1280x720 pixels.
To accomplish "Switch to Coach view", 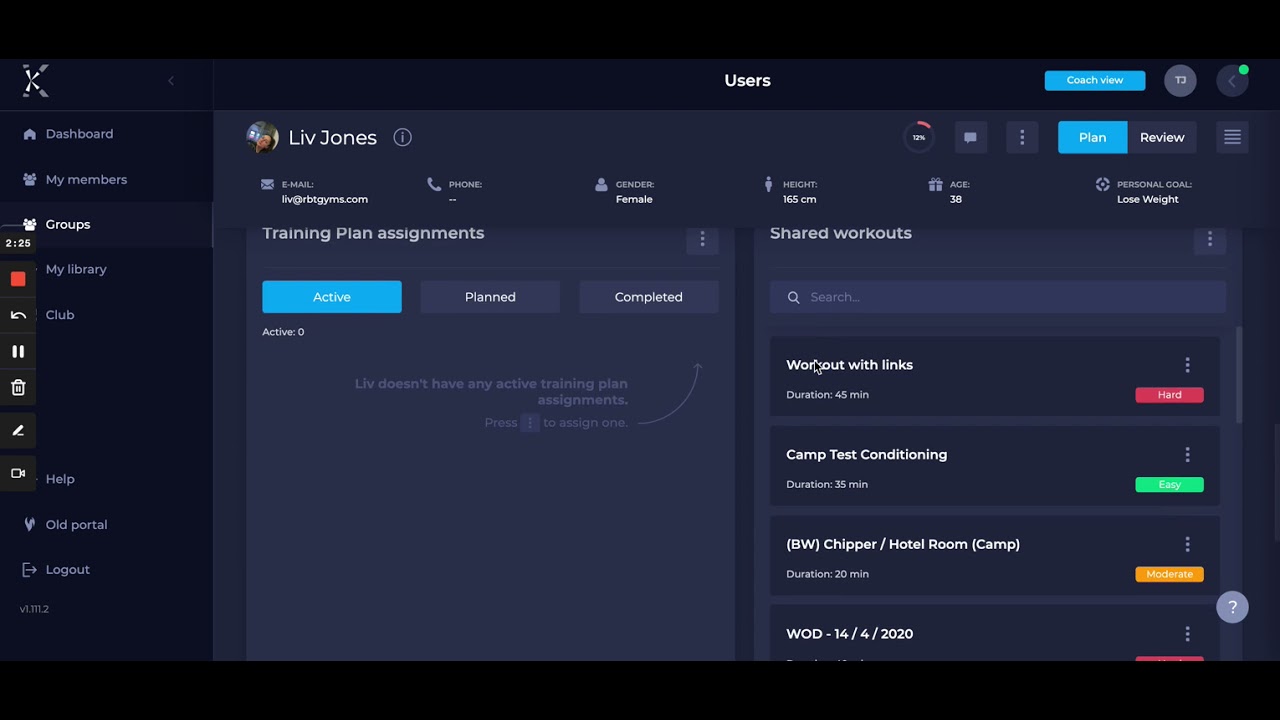I will point(1095,80).
